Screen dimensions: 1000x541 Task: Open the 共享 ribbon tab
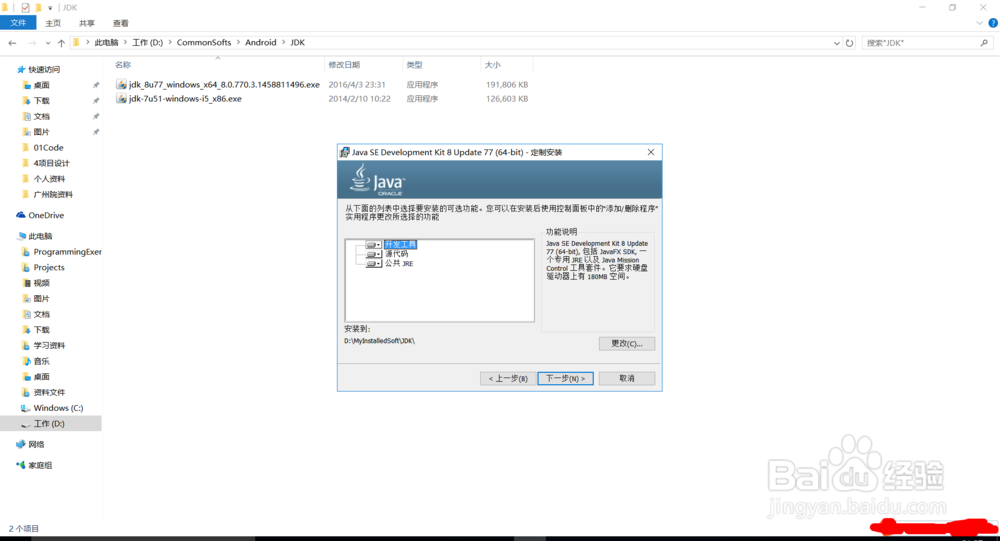click(x=87, y=23)
